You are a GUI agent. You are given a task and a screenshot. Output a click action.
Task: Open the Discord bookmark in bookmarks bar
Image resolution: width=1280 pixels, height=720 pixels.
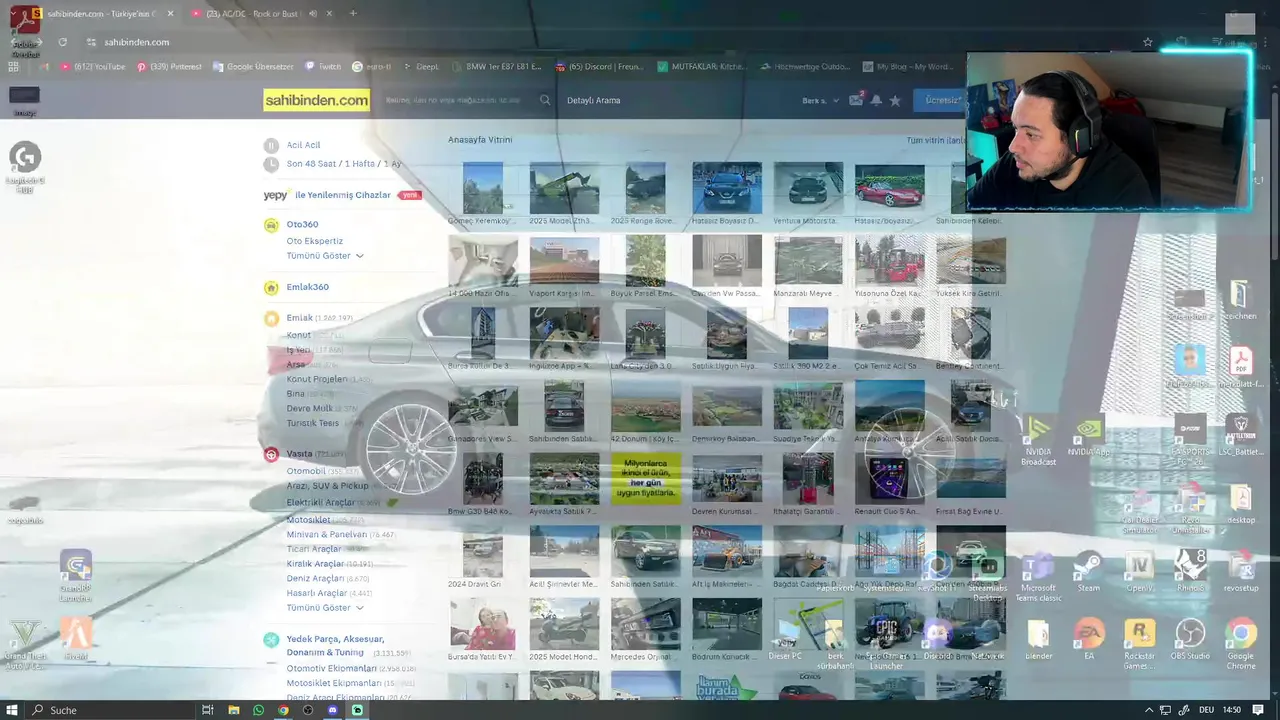(599, 67)
